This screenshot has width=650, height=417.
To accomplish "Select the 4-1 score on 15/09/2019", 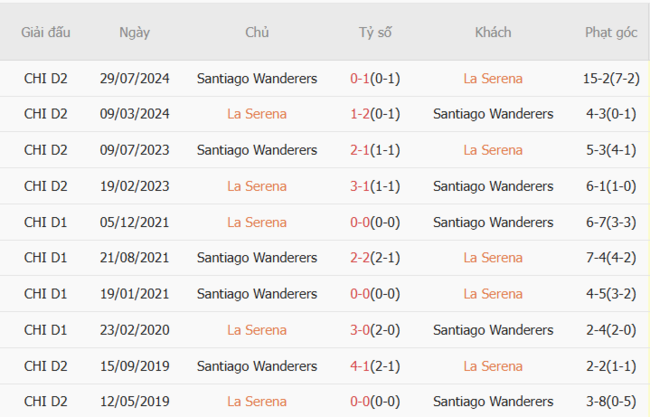I will click(361, 366).
